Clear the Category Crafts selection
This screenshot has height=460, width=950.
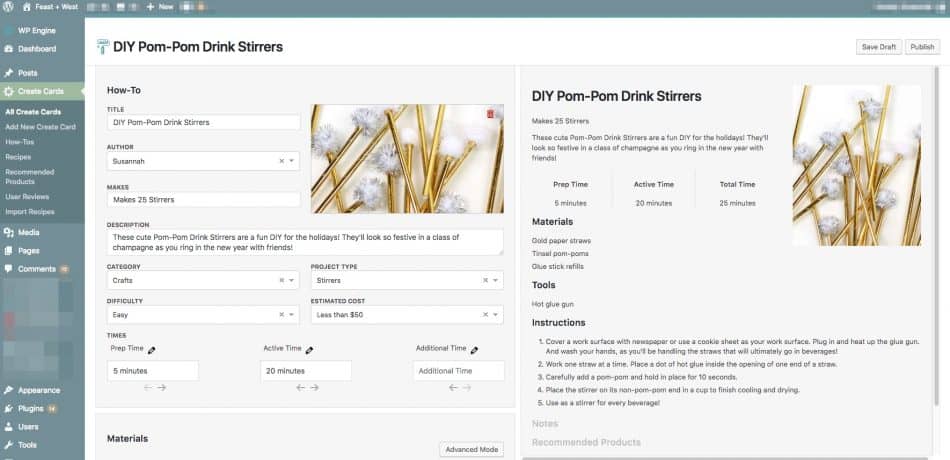(281, 281)
